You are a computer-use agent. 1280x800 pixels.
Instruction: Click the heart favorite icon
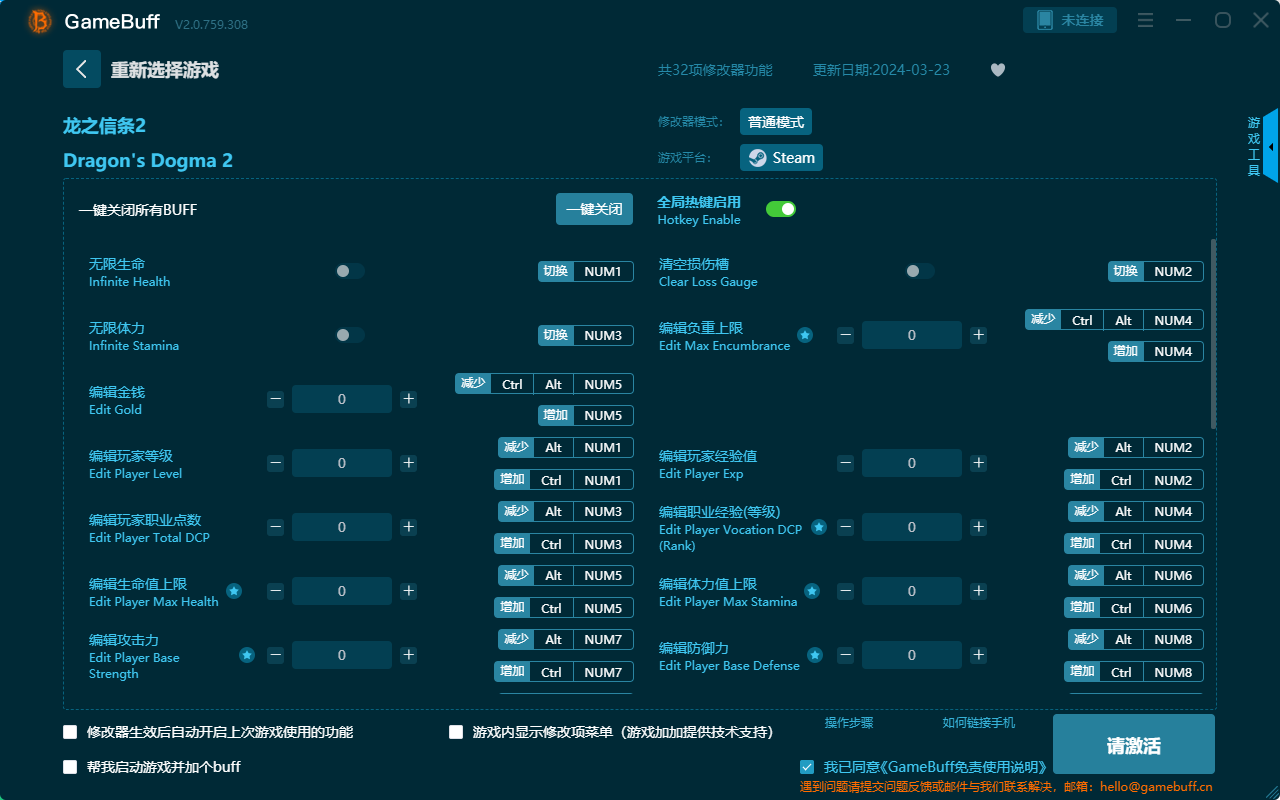998,70
